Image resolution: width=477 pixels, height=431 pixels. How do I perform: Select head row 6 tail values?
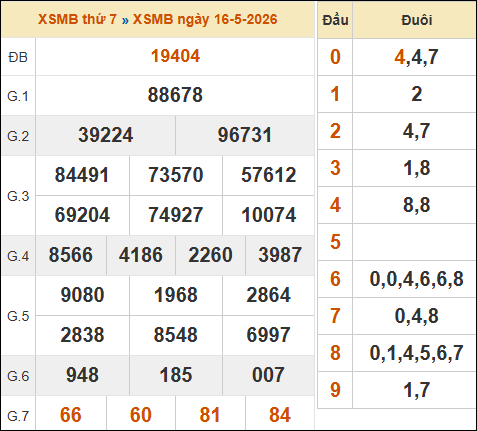click(417, 279)
